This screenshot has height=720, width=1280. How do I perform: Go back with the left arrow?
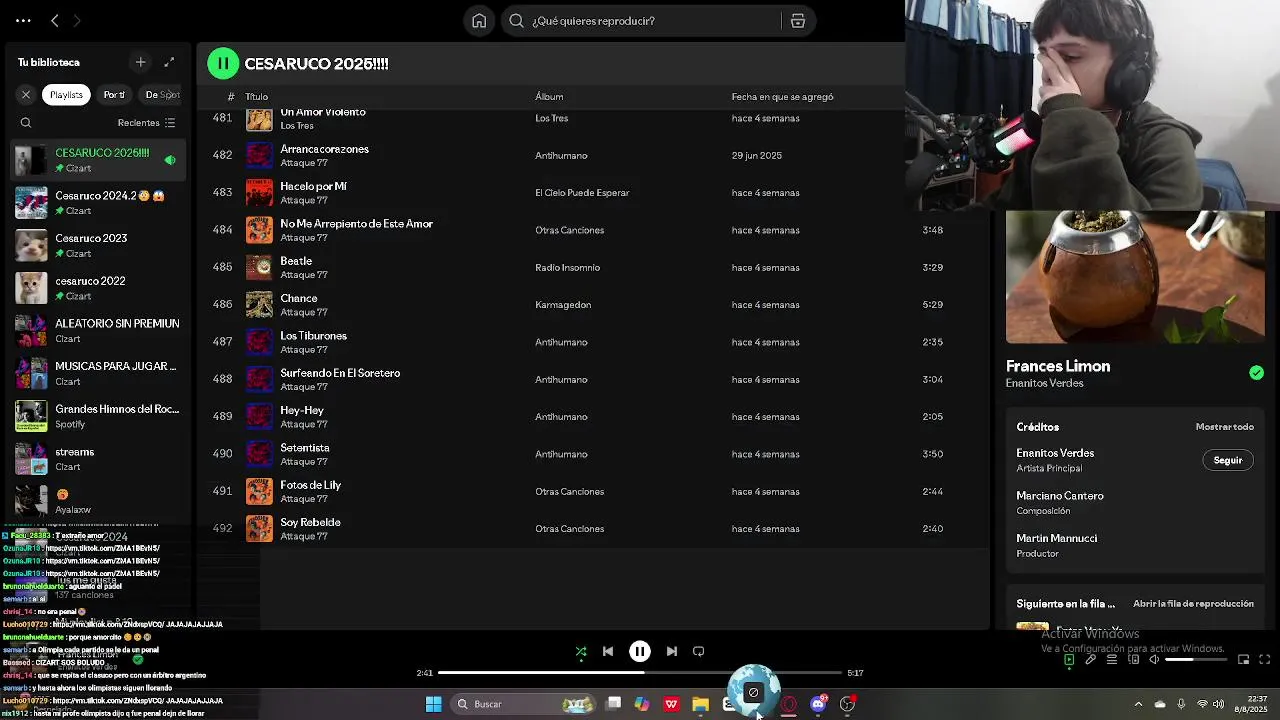pos(55,20)
